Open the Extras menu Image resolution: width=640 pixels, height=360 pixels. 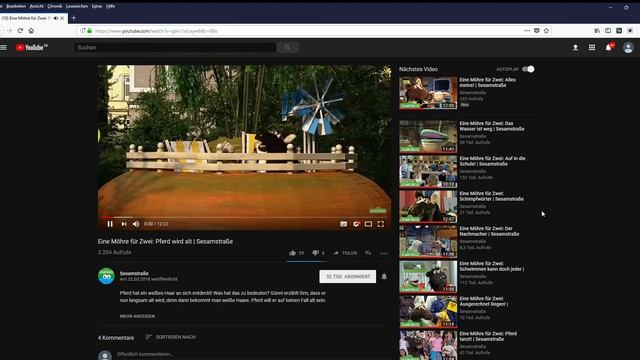click(x=97, y=6)
